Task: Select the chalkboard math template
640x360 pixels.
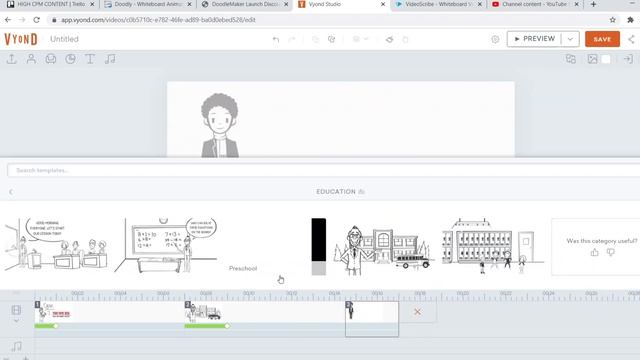Action: coord(165,245)
